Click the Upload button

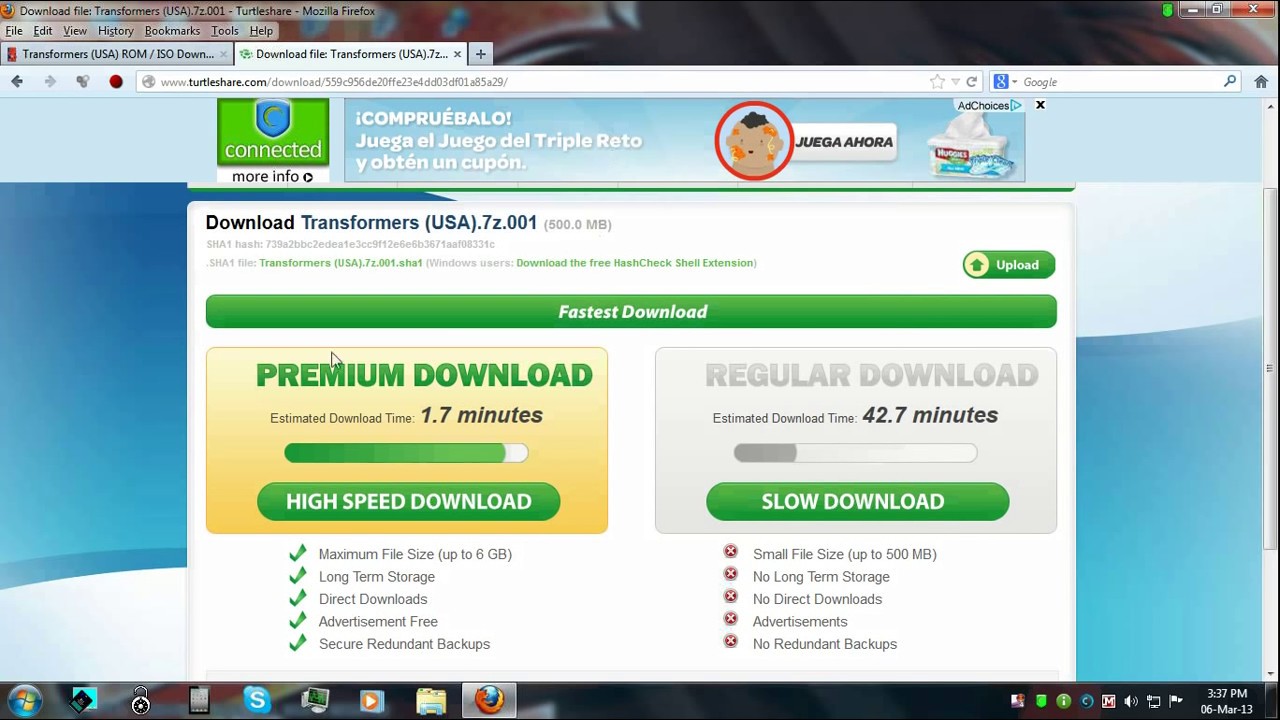(1009, 265)
